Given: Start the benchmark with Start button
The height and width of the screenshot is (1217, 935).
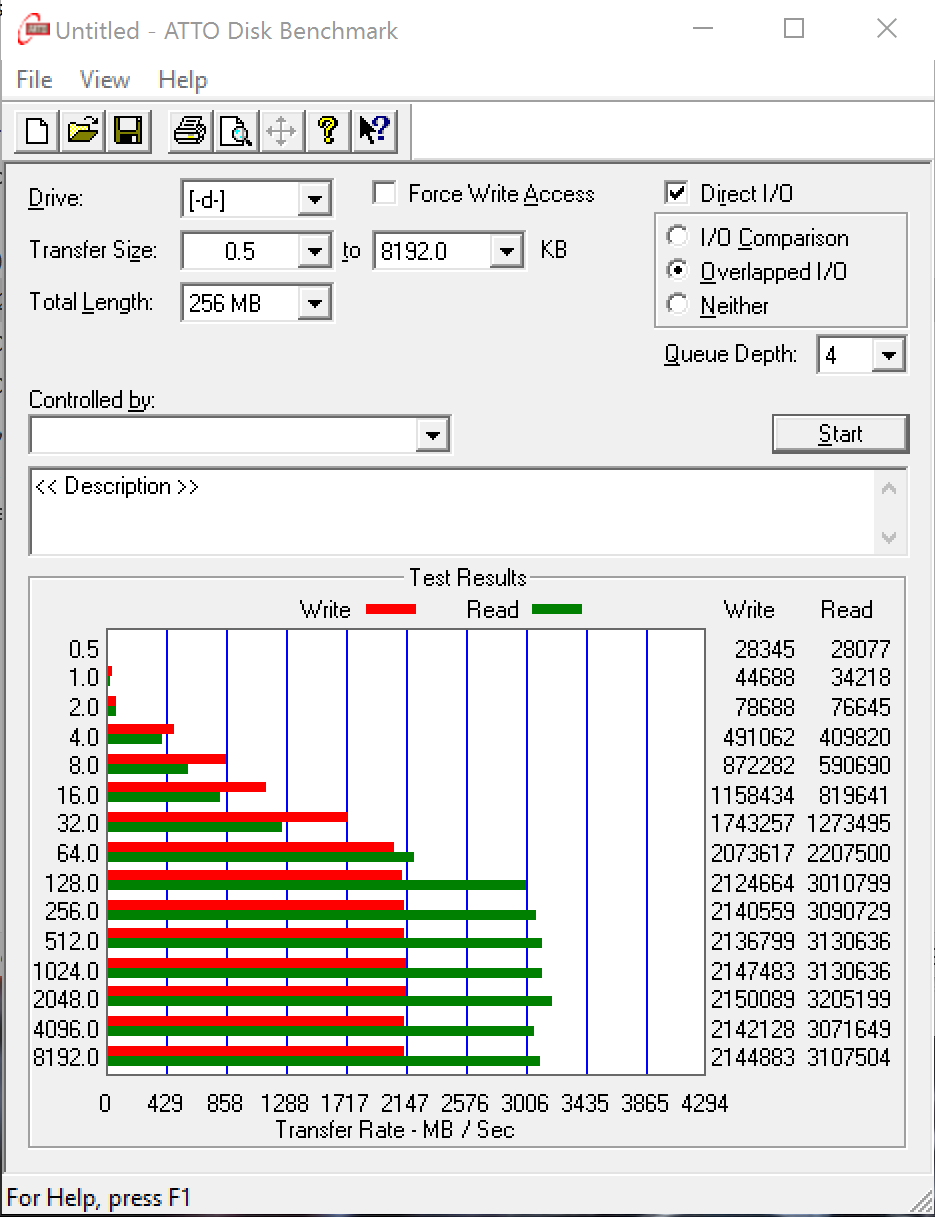Looking at the screenshot, I should 840,434.
